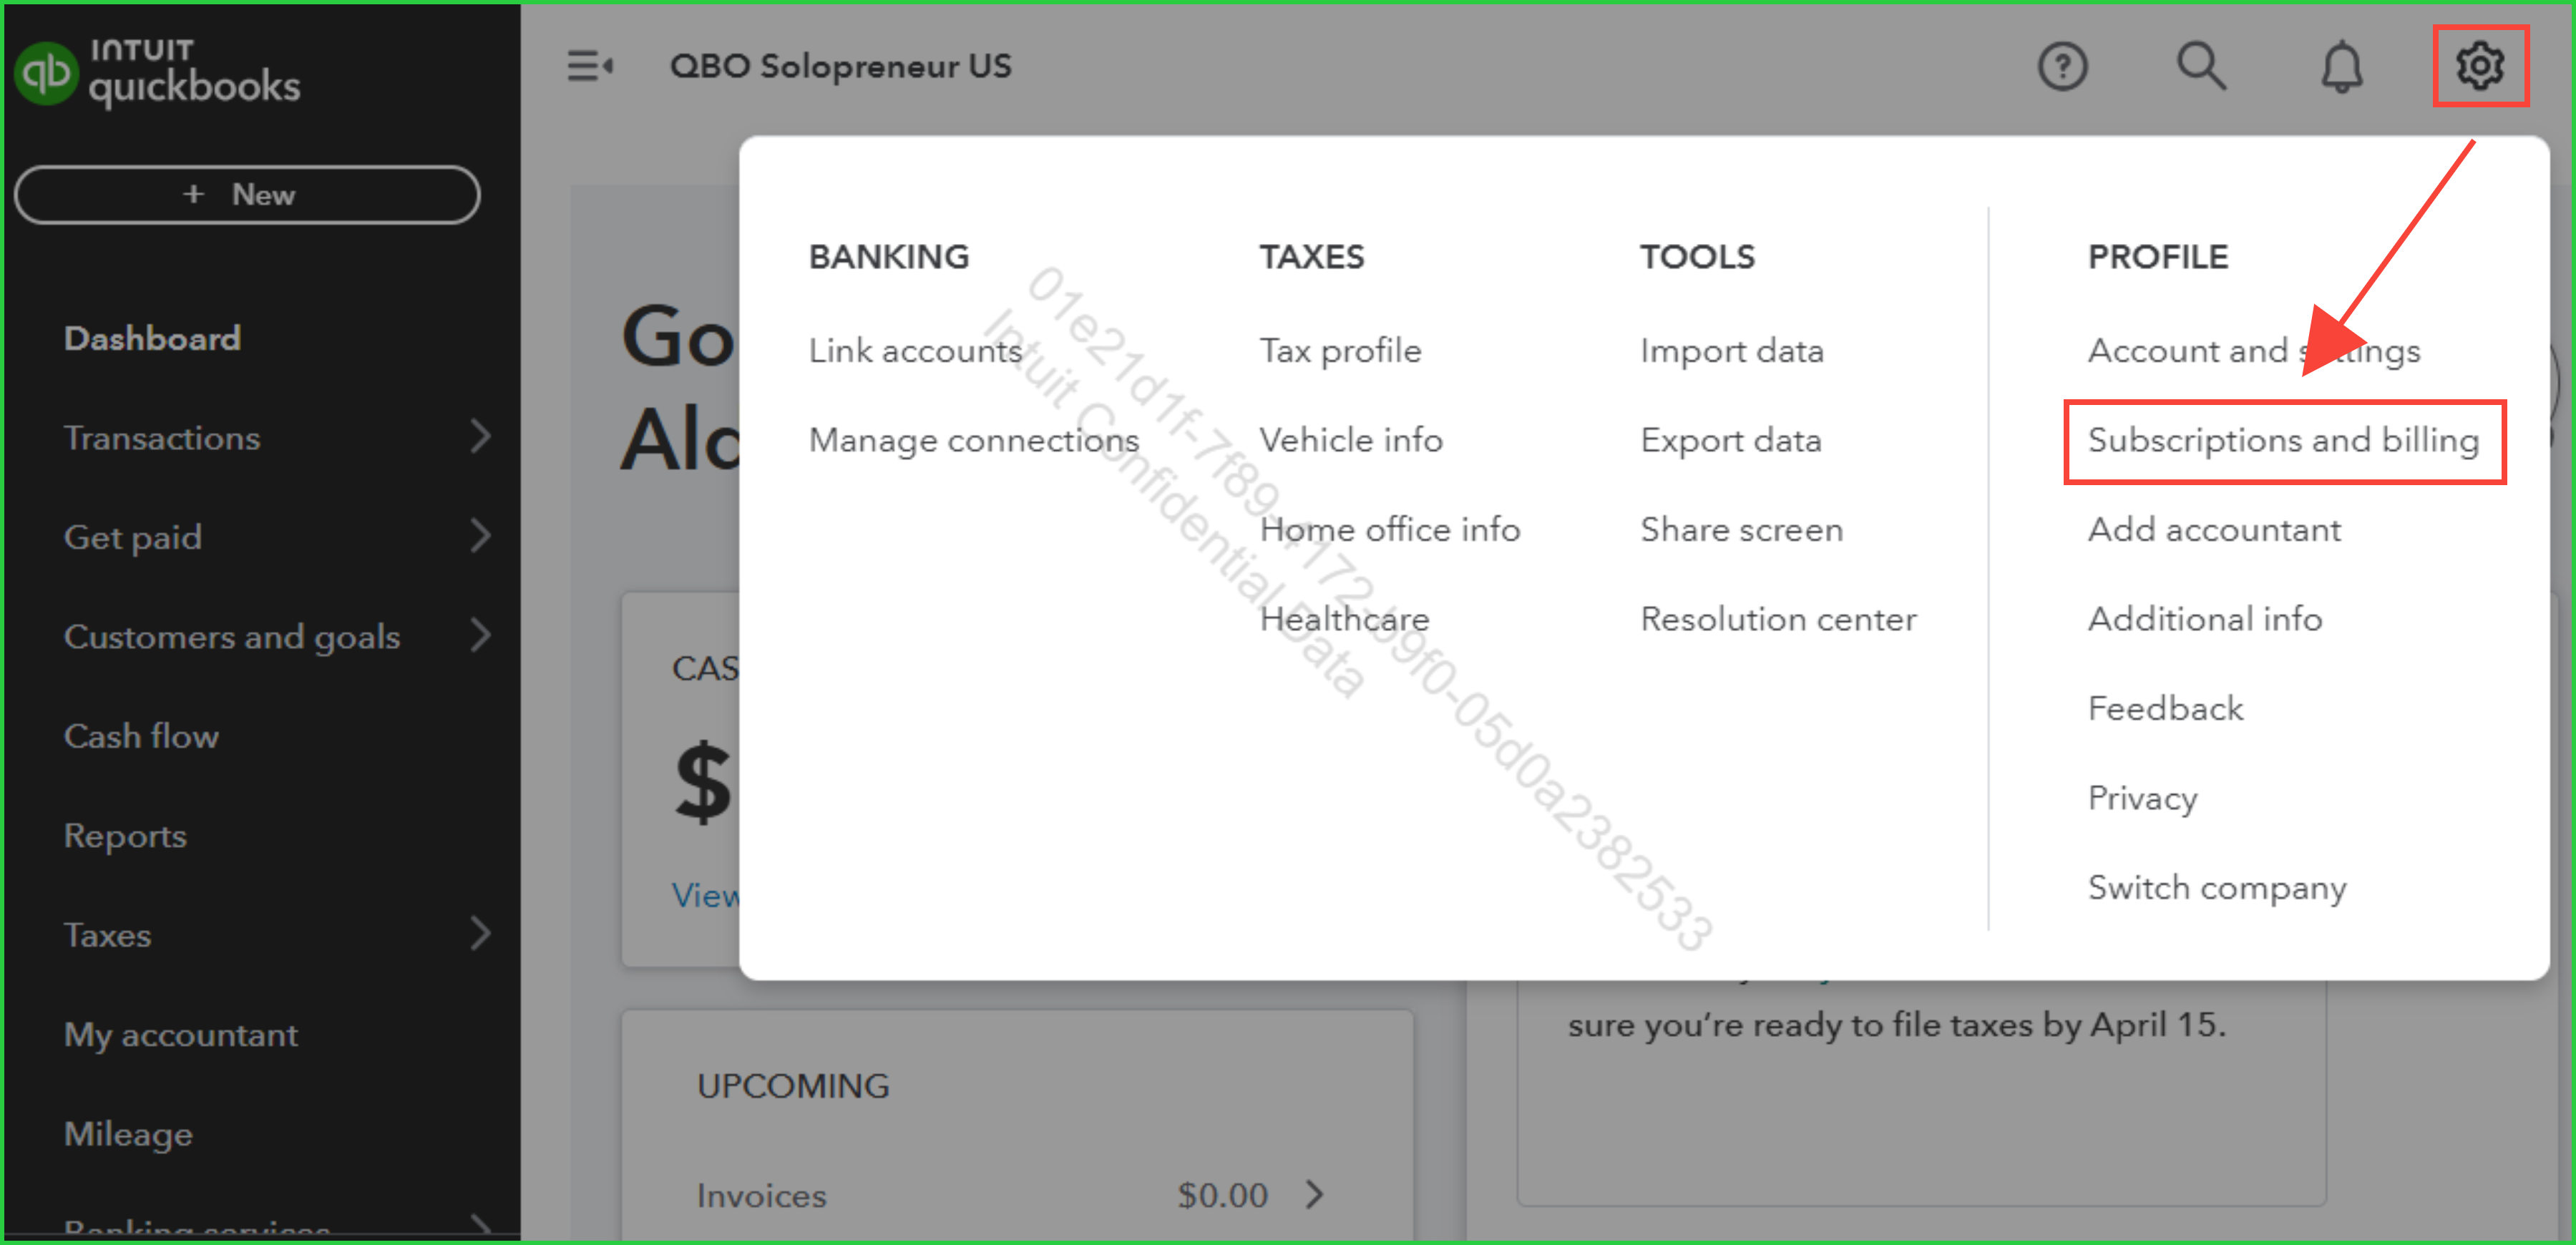Select Subscriptions and billing
This screenshot has height=1245, width=2576.
pos(2283,440)
